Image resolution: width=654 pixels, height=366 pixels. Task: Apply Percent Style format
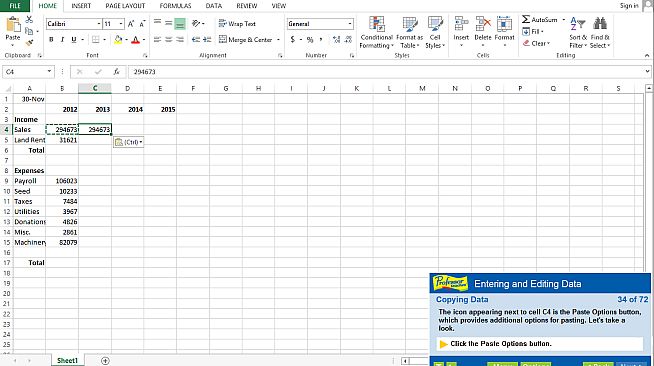pyautogui.click(x=310, y=40)
